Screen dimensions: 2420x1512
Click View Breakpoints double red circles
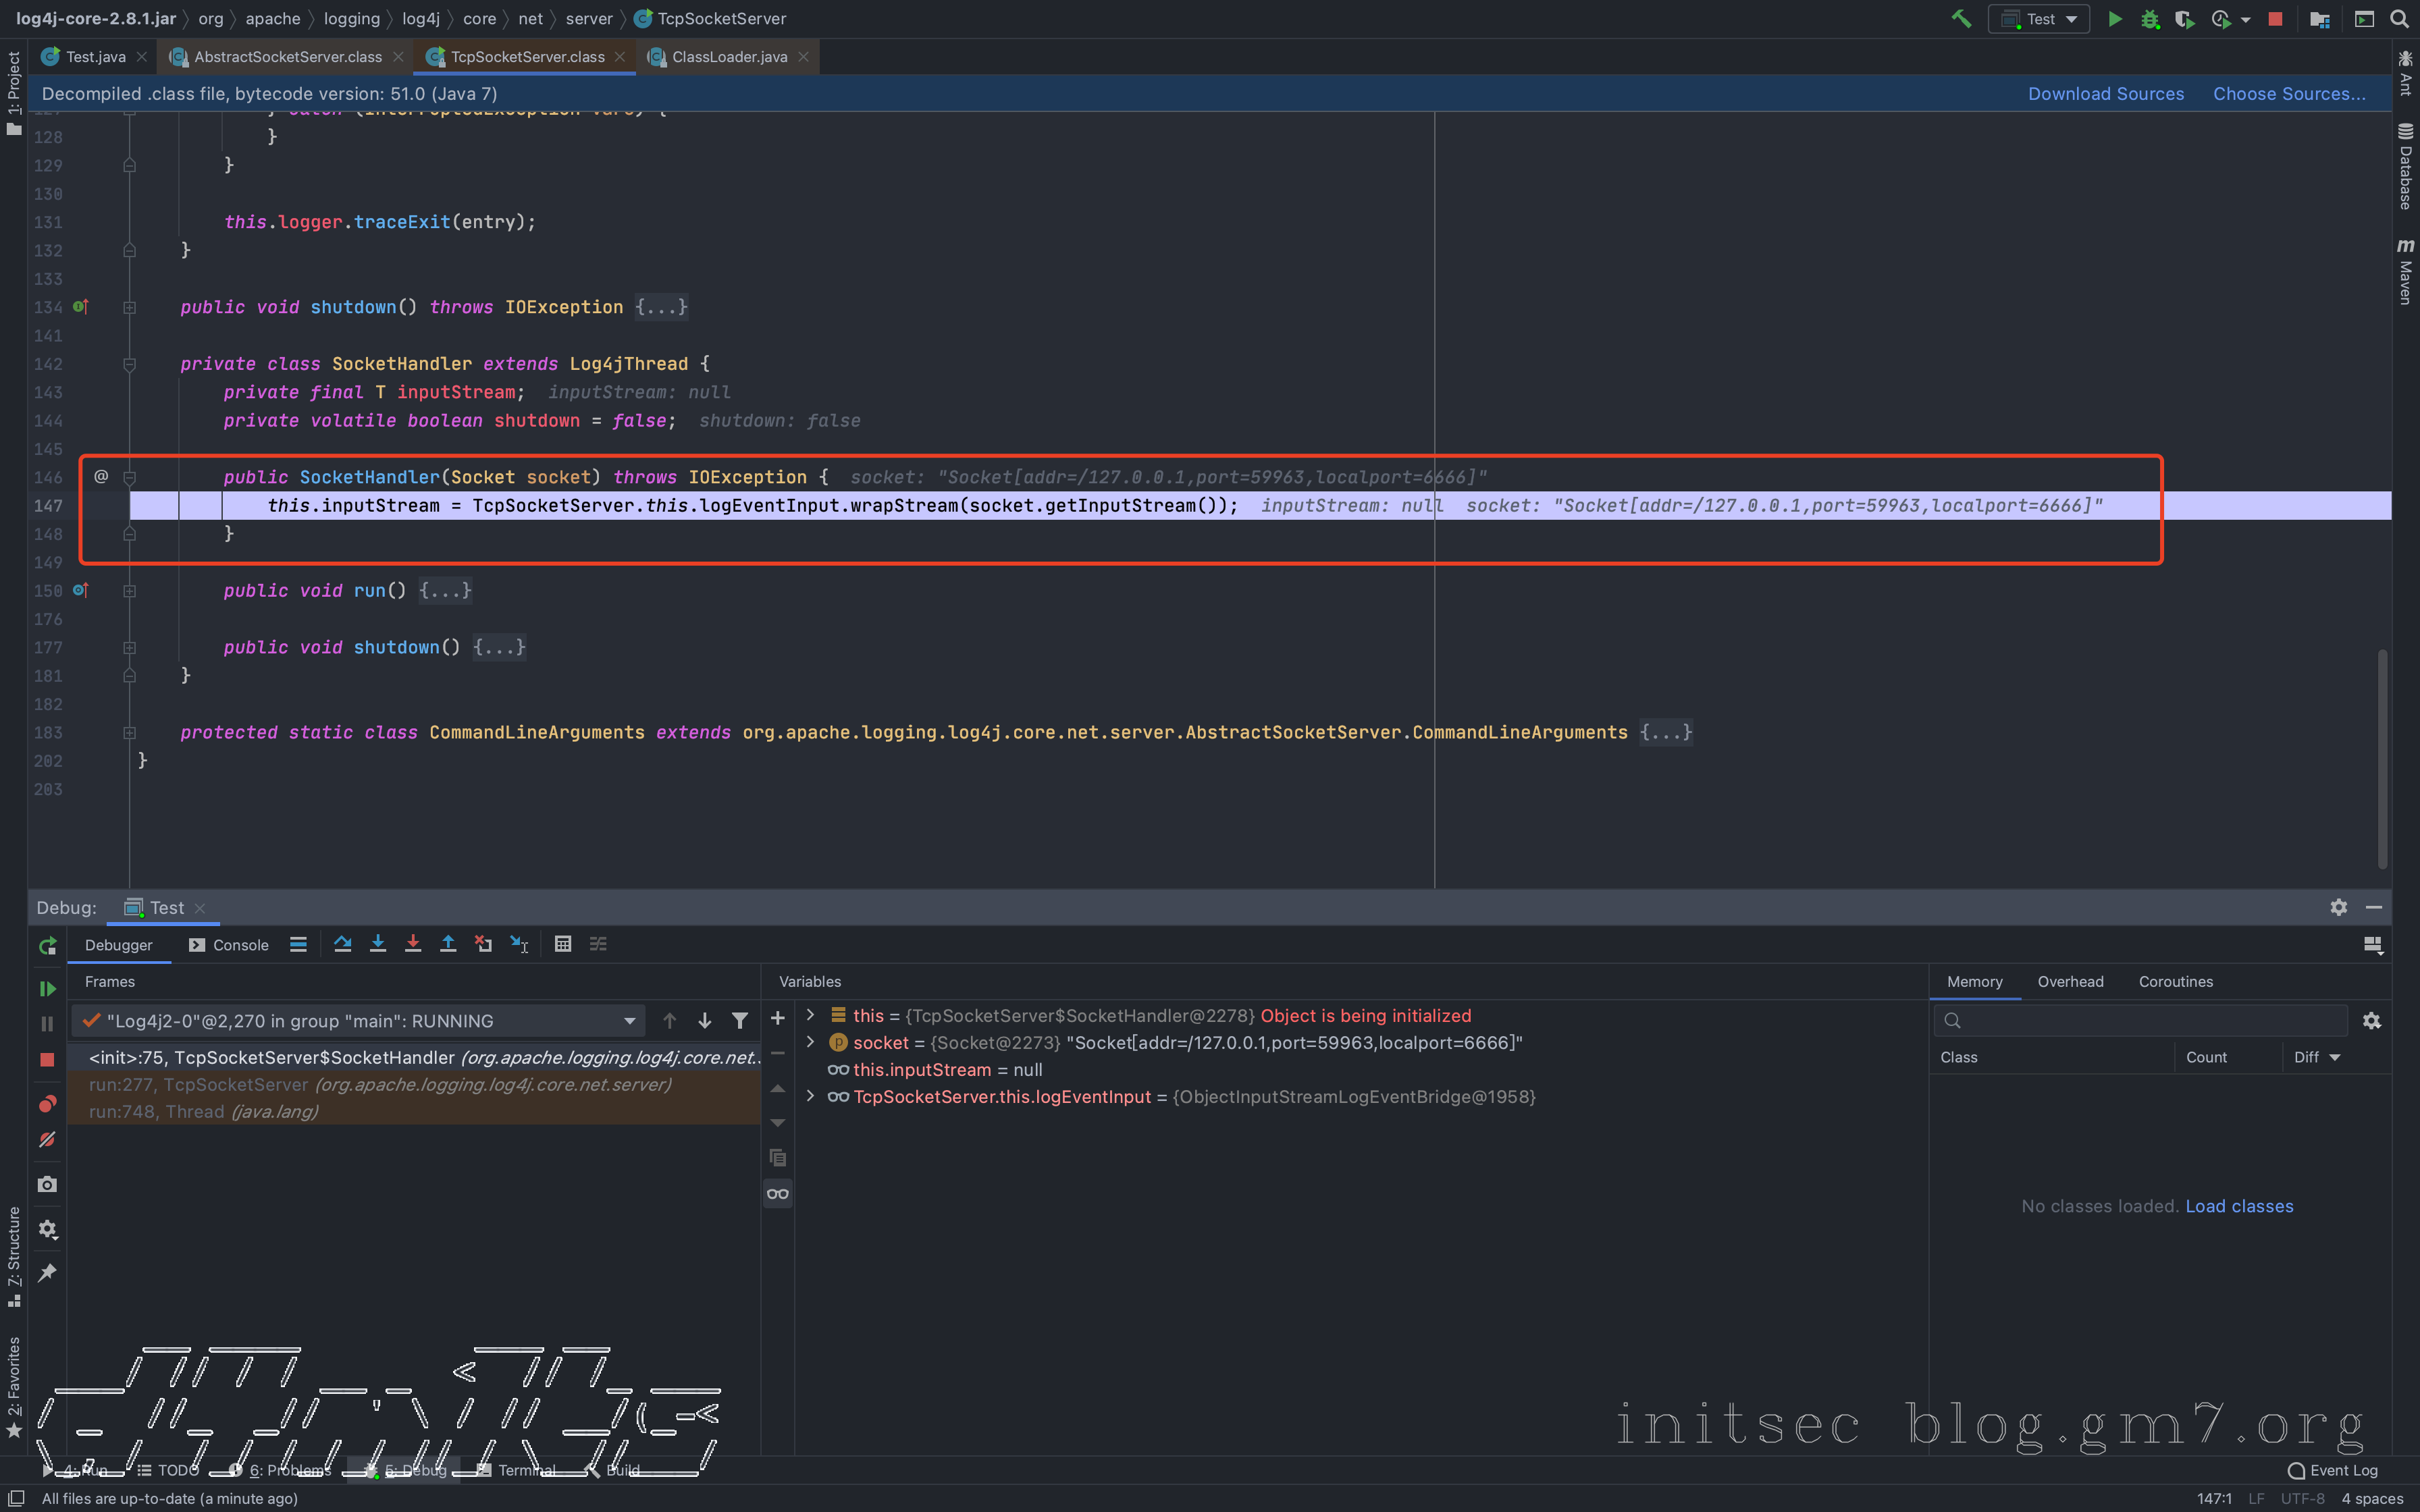(47, 1104)
